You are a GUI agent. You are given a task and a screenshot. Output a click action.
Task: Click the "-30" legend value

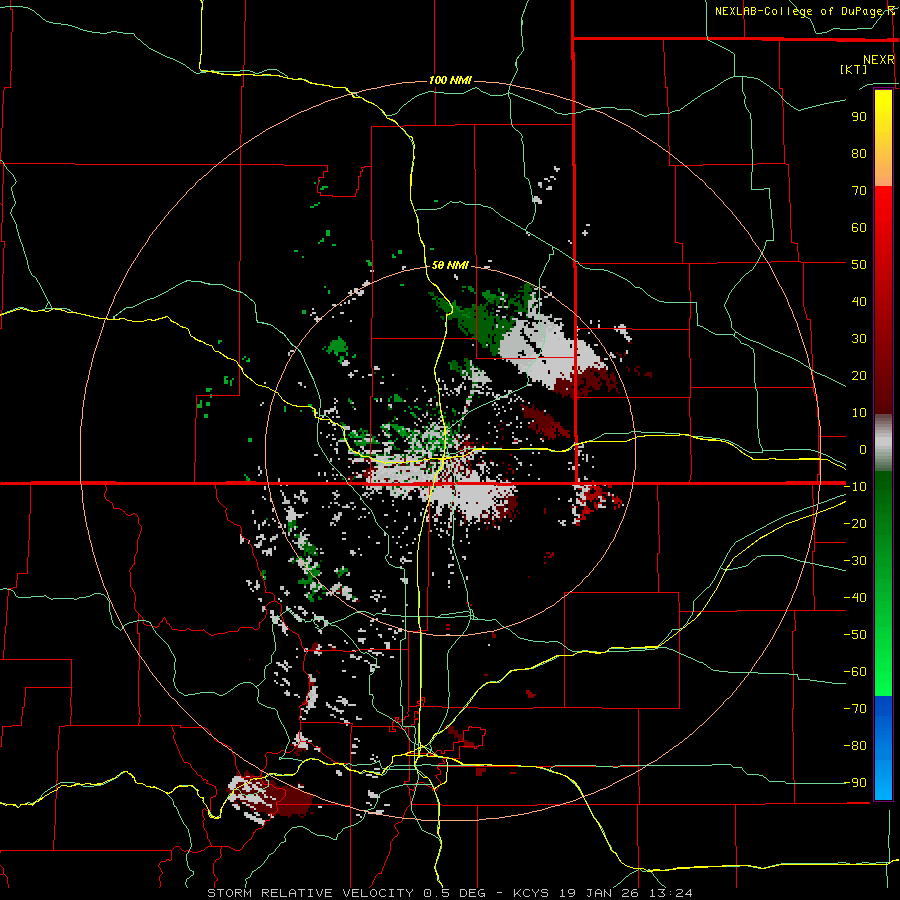click(x=855, y=561)
